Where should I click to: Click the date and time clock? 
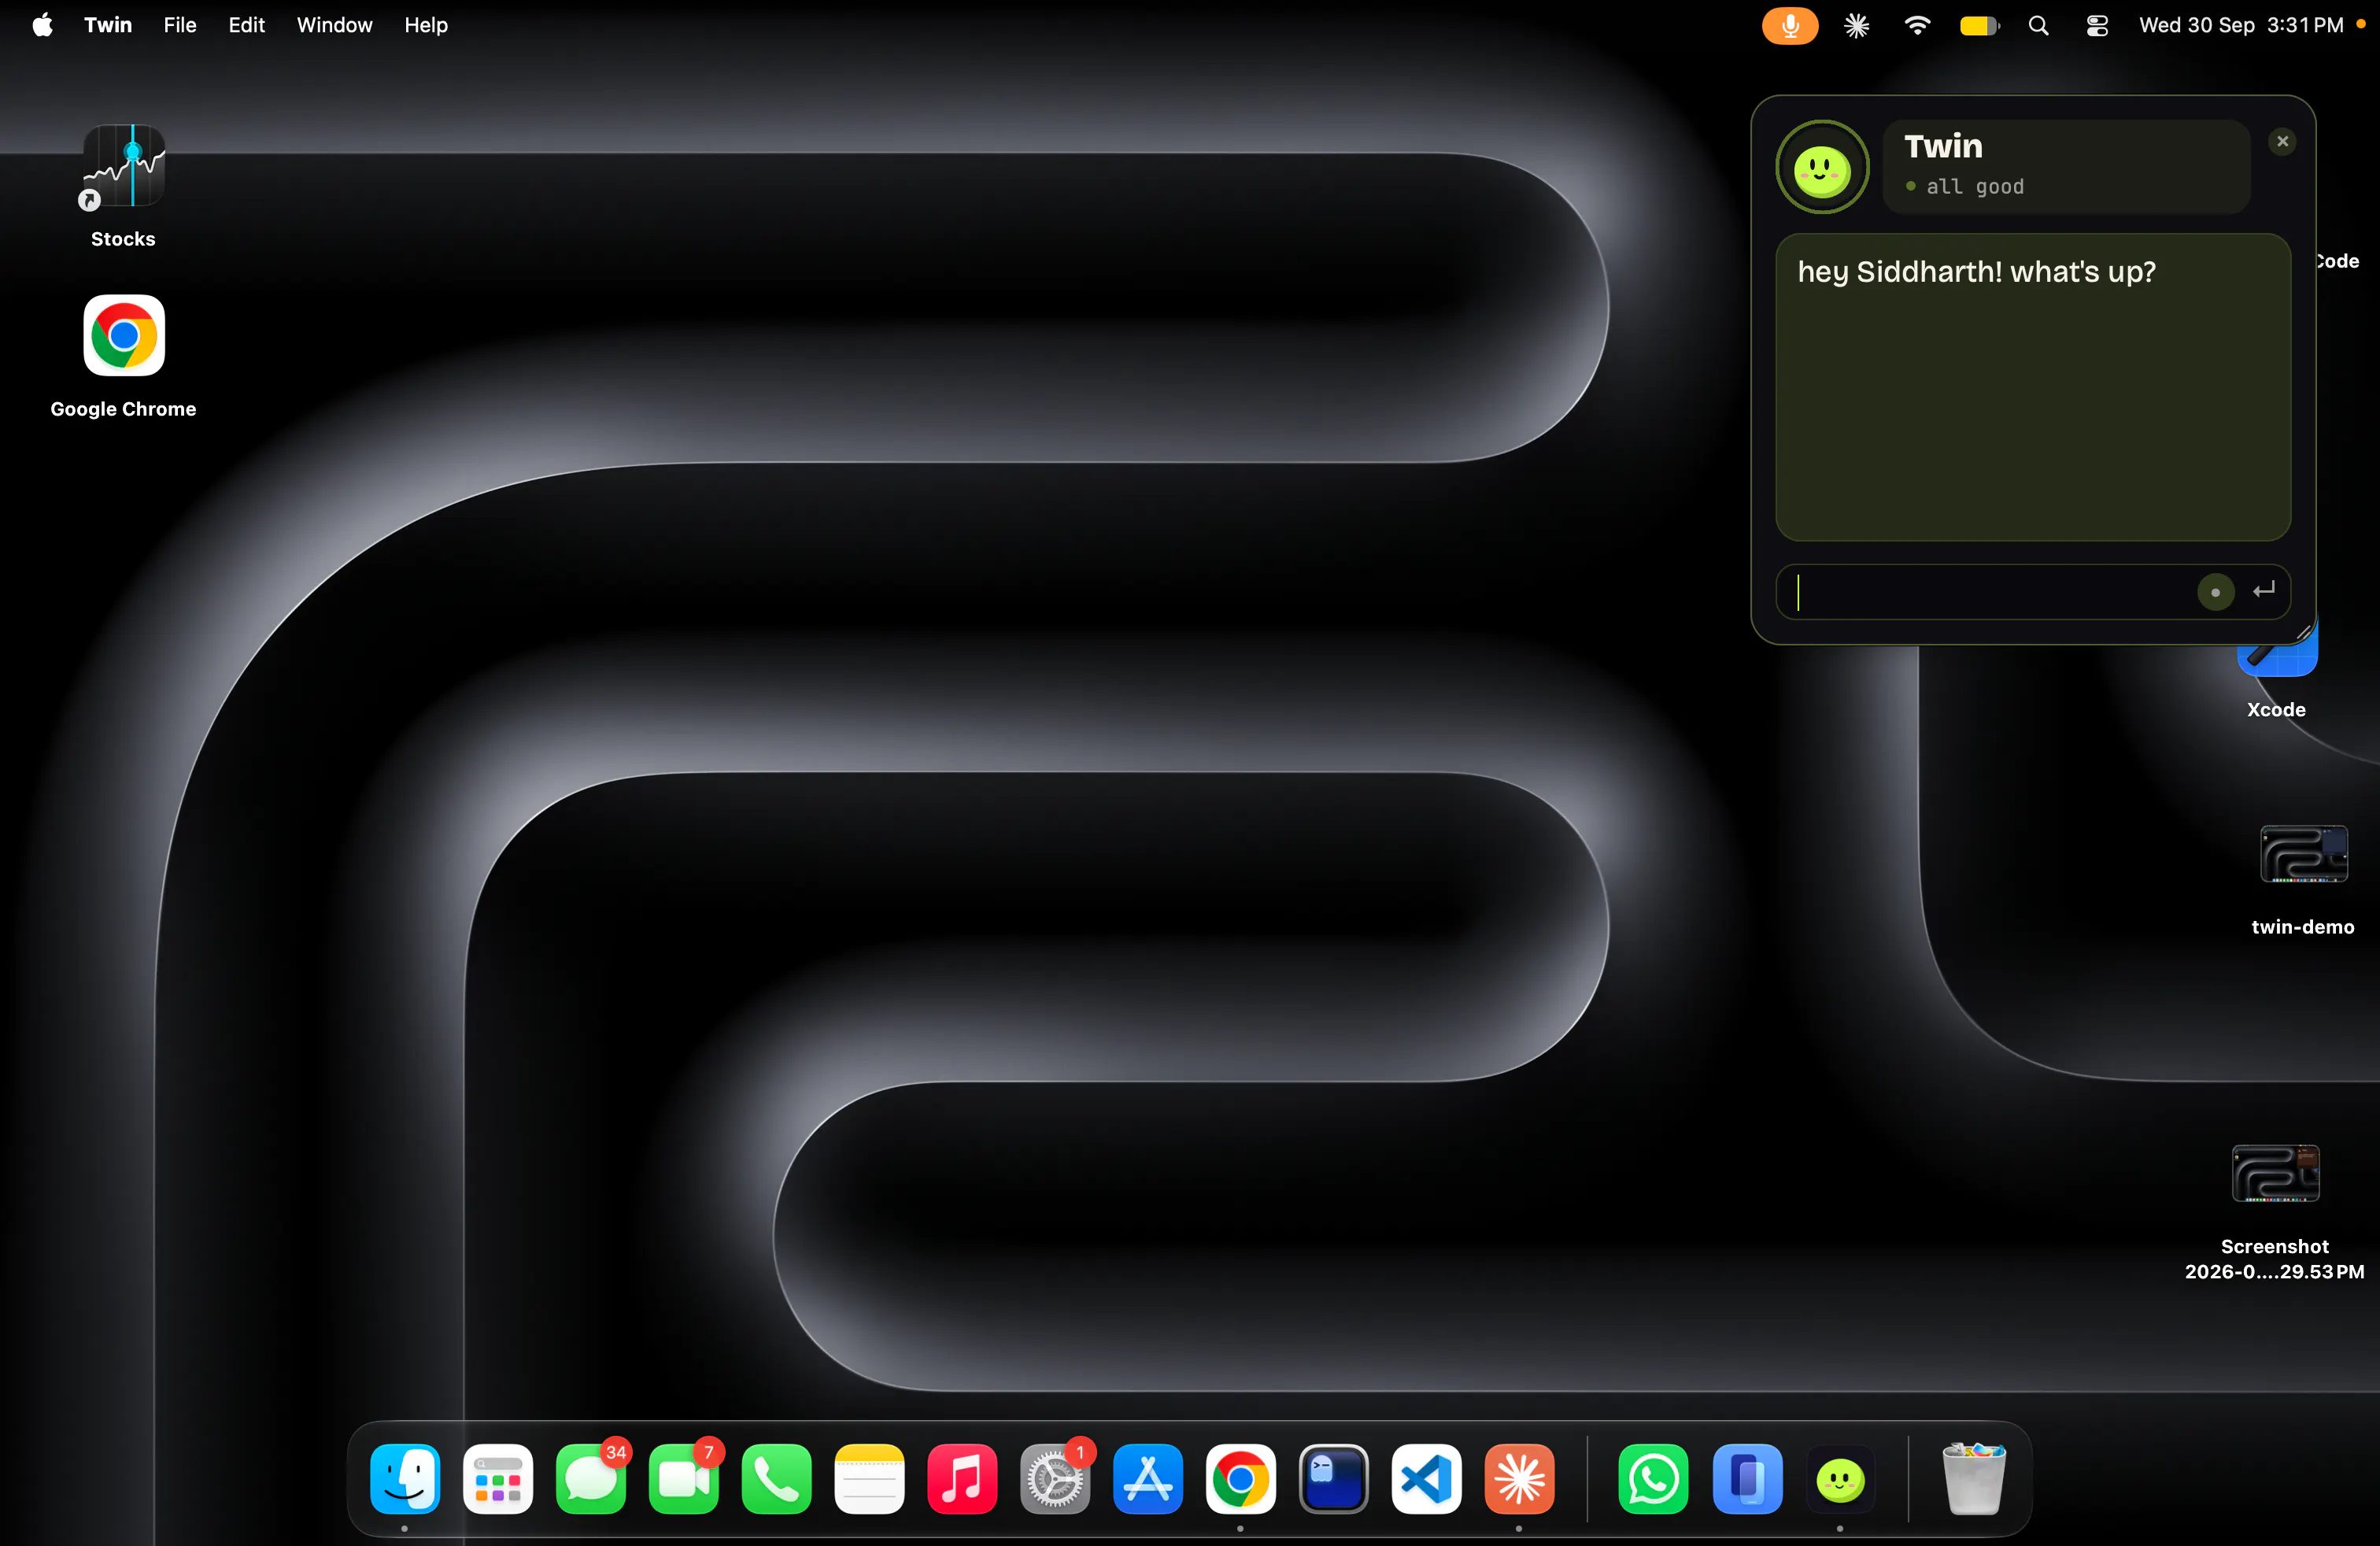pyautogui.click(x=2241, y=25)
